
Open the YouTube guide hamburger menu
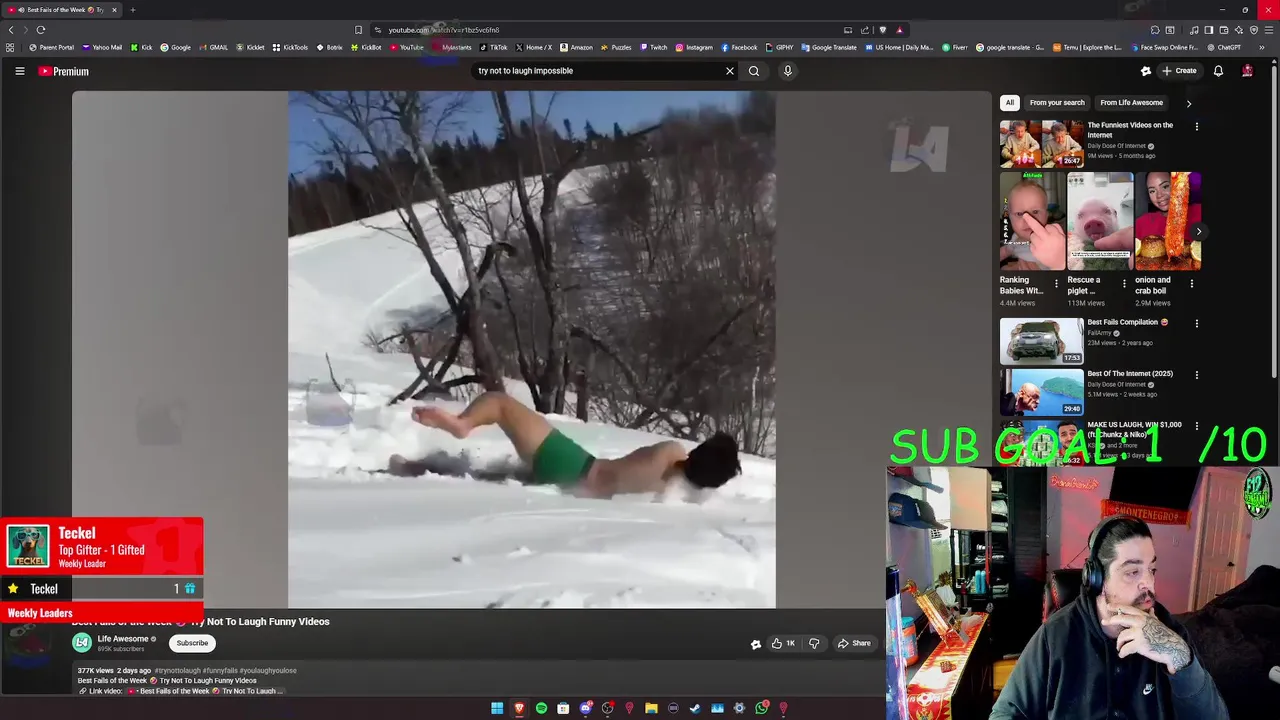pyautogui.click(x=19, y=71)
